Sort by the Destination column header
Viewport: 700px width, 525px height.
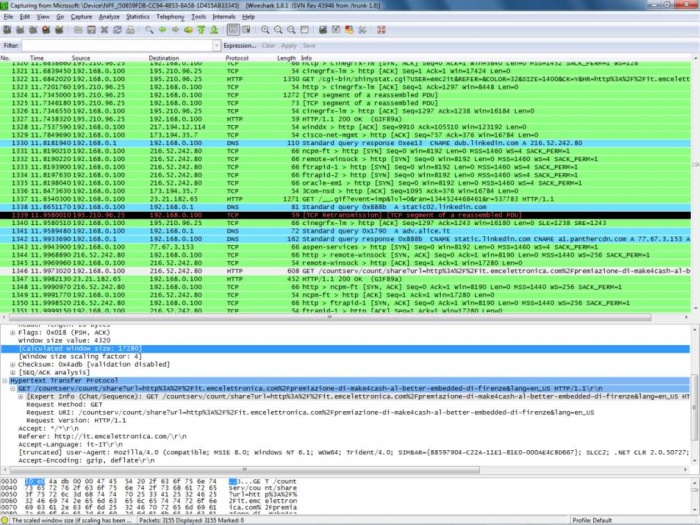[x=163, y=58]
